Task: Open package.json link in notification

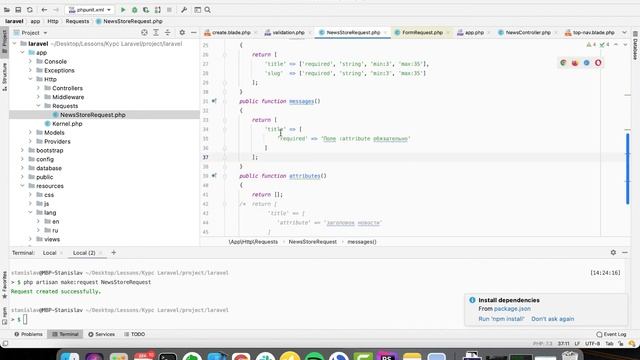Action: coord(512,309)
